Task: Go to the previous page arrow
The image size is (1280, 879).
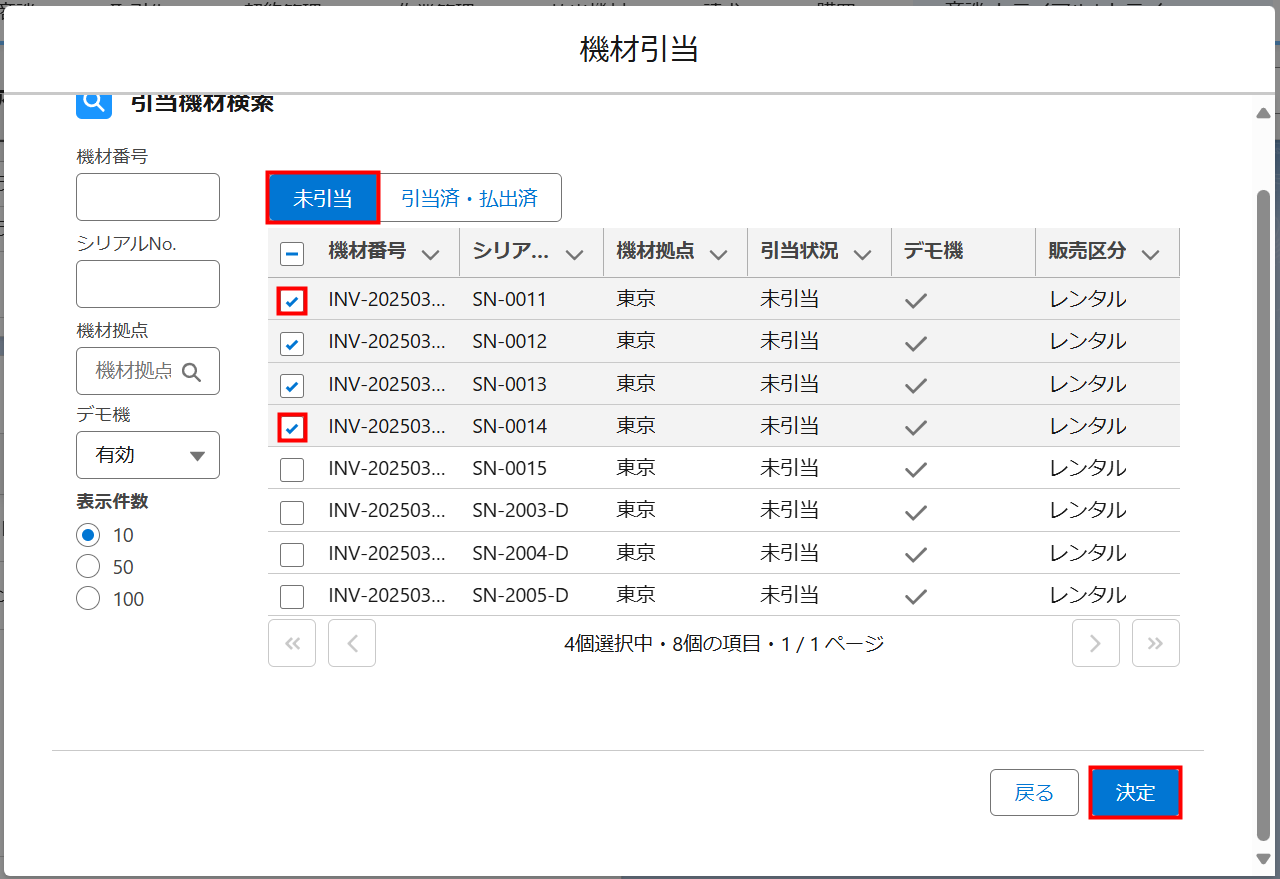Action: tap(352, 643)
